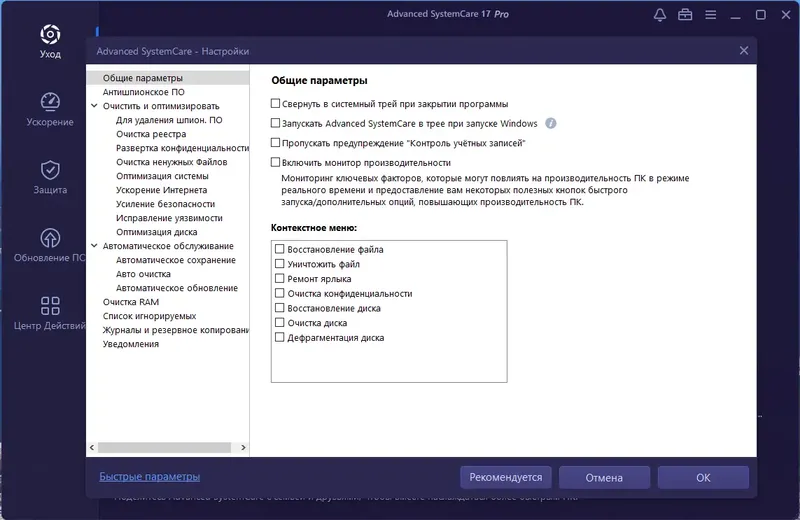Select Антишпионское ПО in settings tree
Image resolution: width=800 pixels, height=520 pixels.
143,92
